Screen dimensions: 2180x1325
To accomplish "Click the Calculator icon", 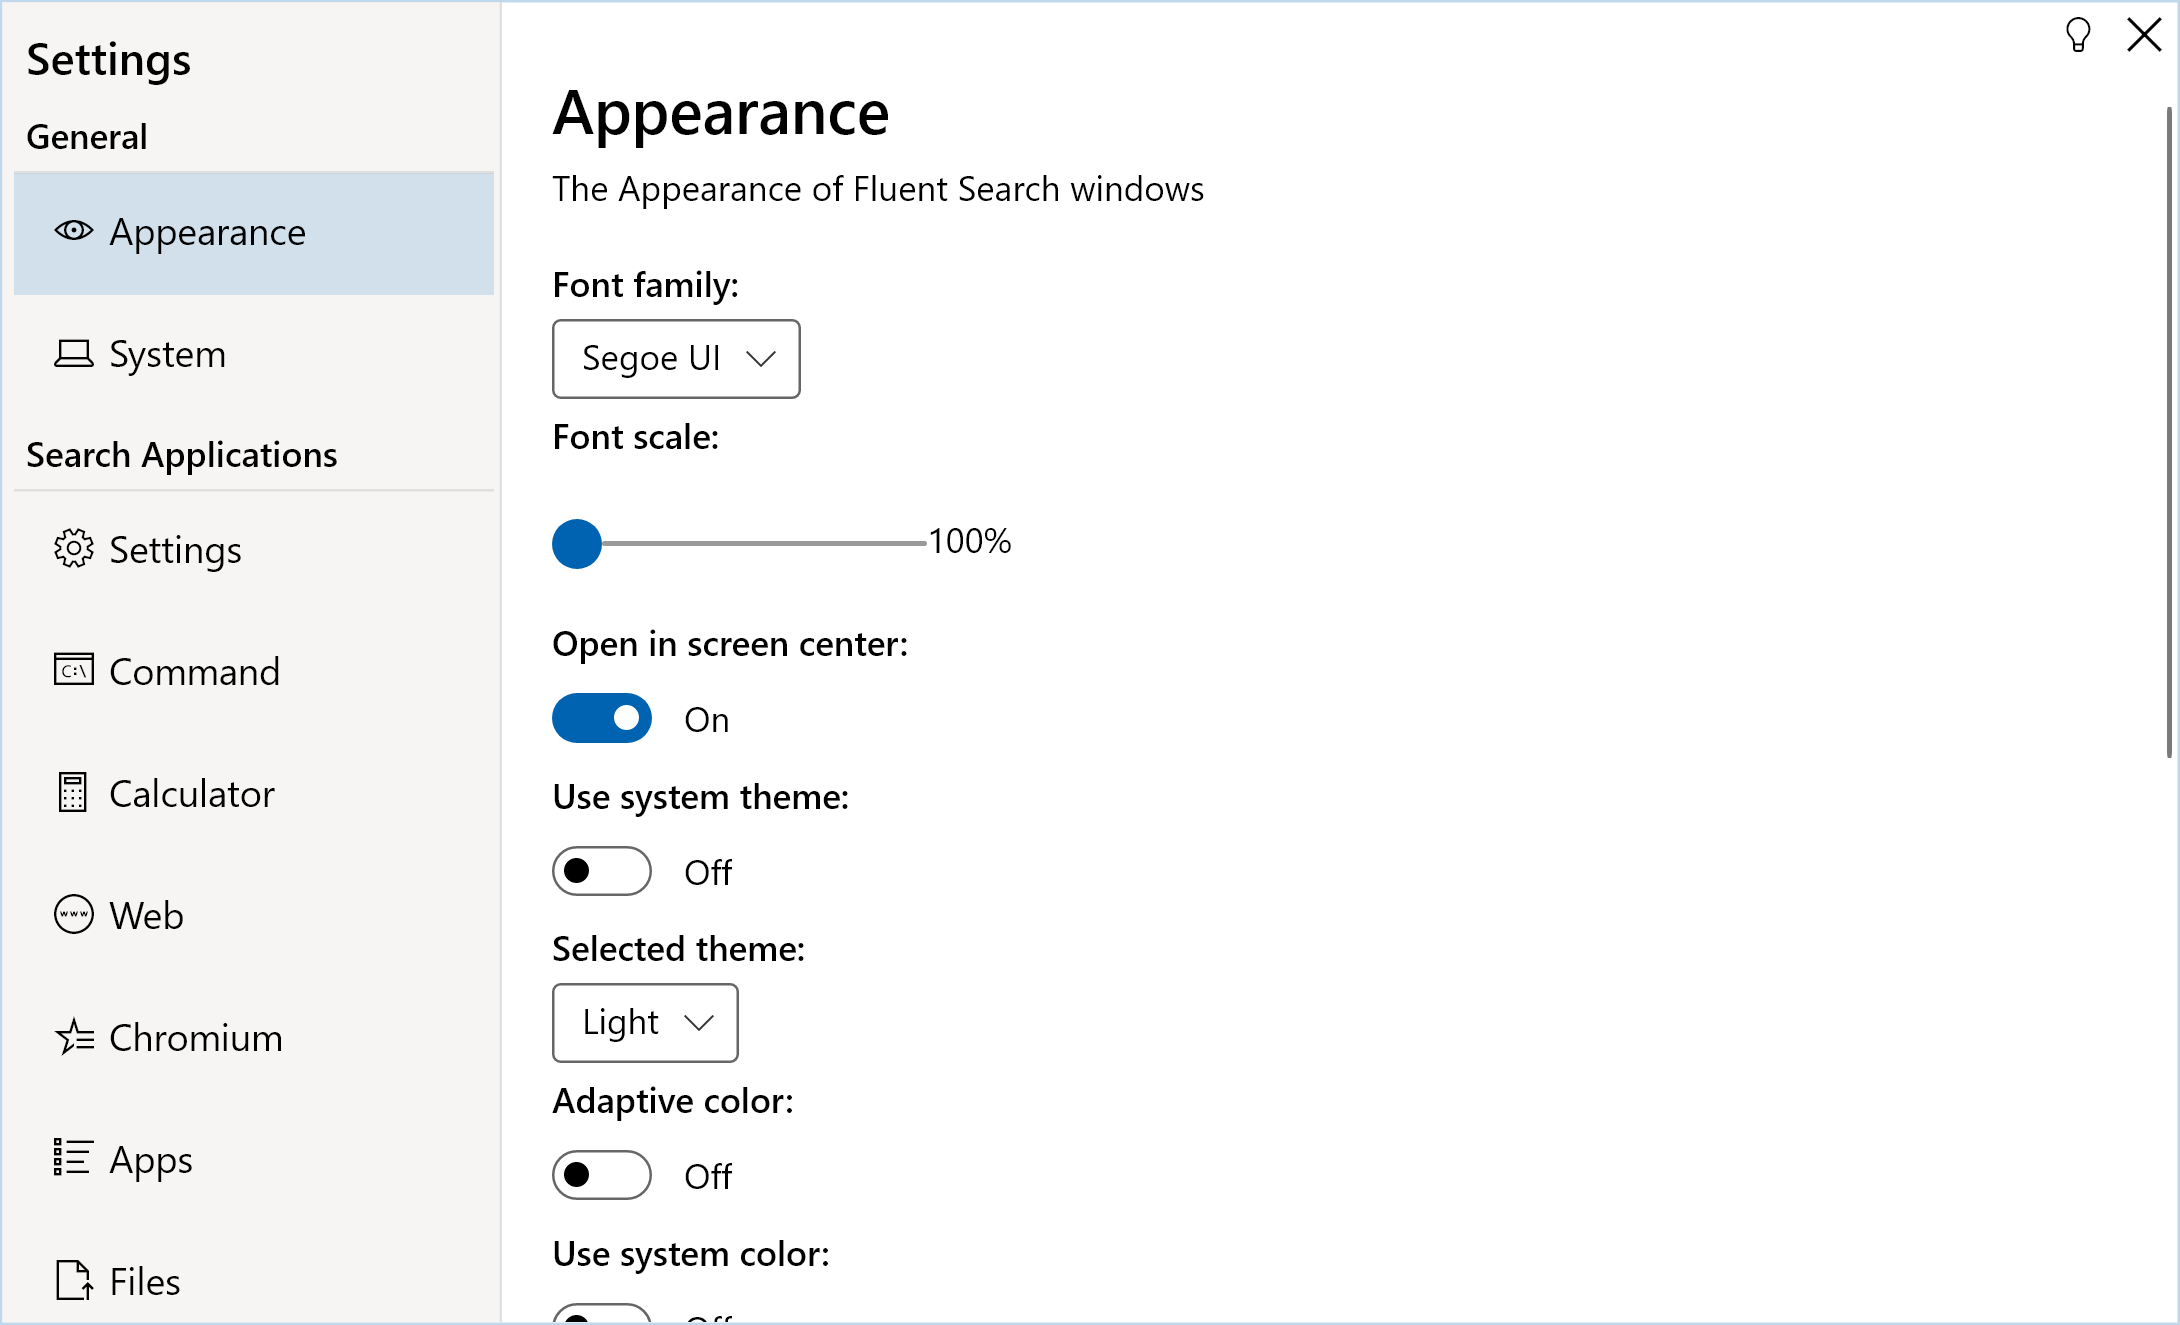I will 72,793.
